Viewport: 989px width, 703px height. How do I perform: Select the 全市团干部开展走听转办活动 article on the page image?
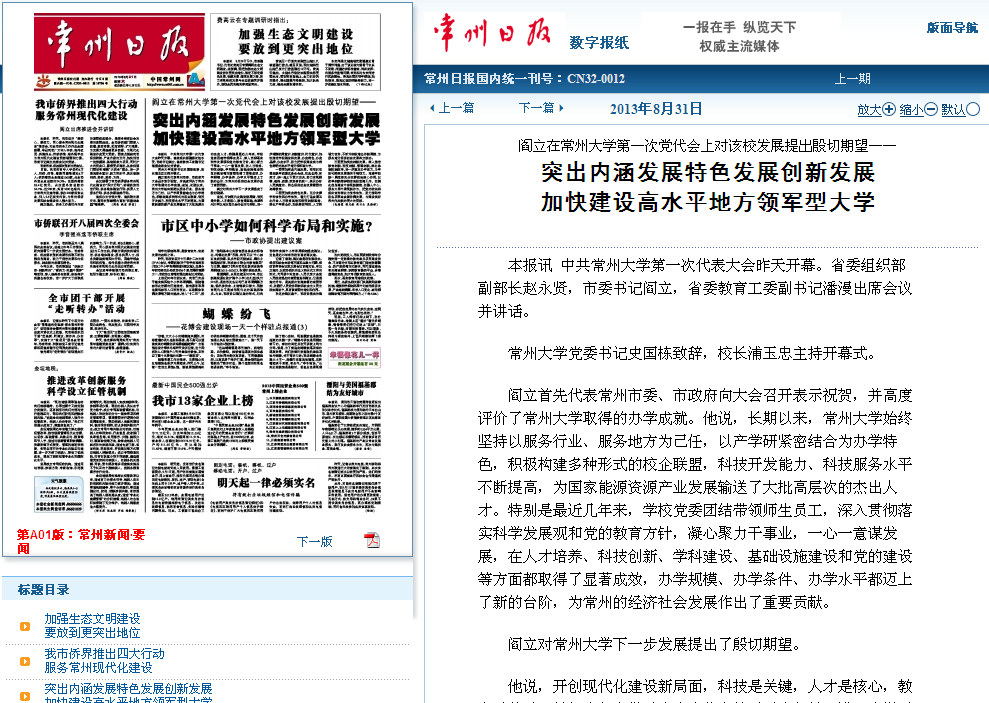tap(86, 323)
